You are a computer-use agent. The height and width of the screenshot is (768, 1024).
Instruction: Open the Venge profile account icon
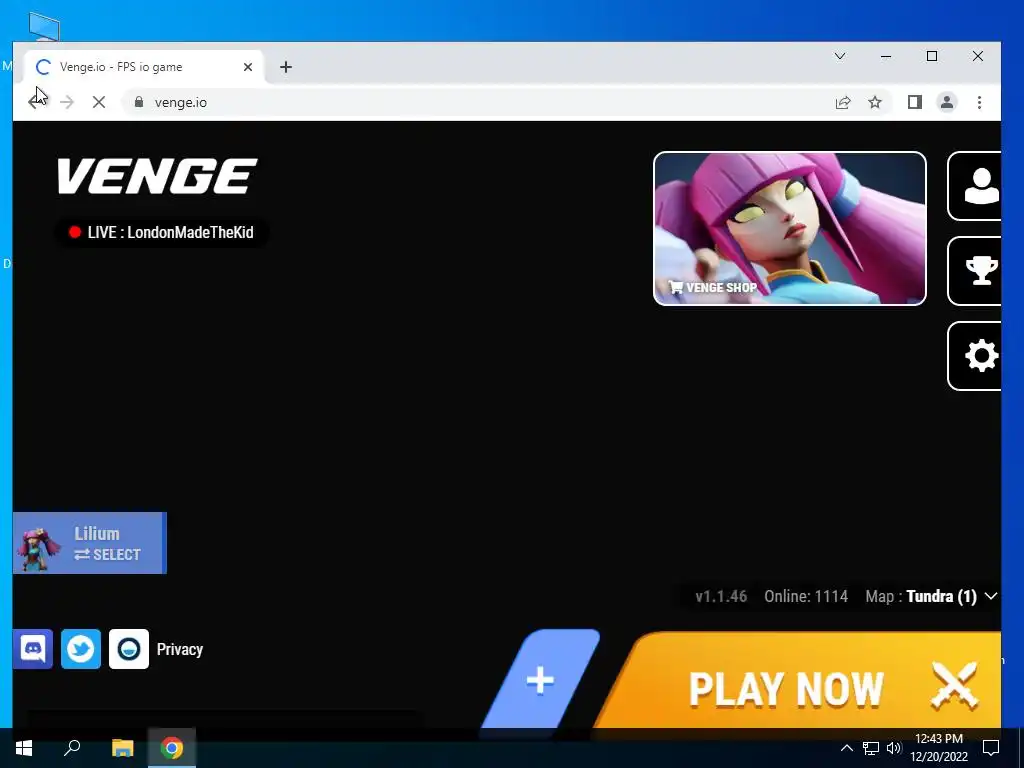[974, 186]
